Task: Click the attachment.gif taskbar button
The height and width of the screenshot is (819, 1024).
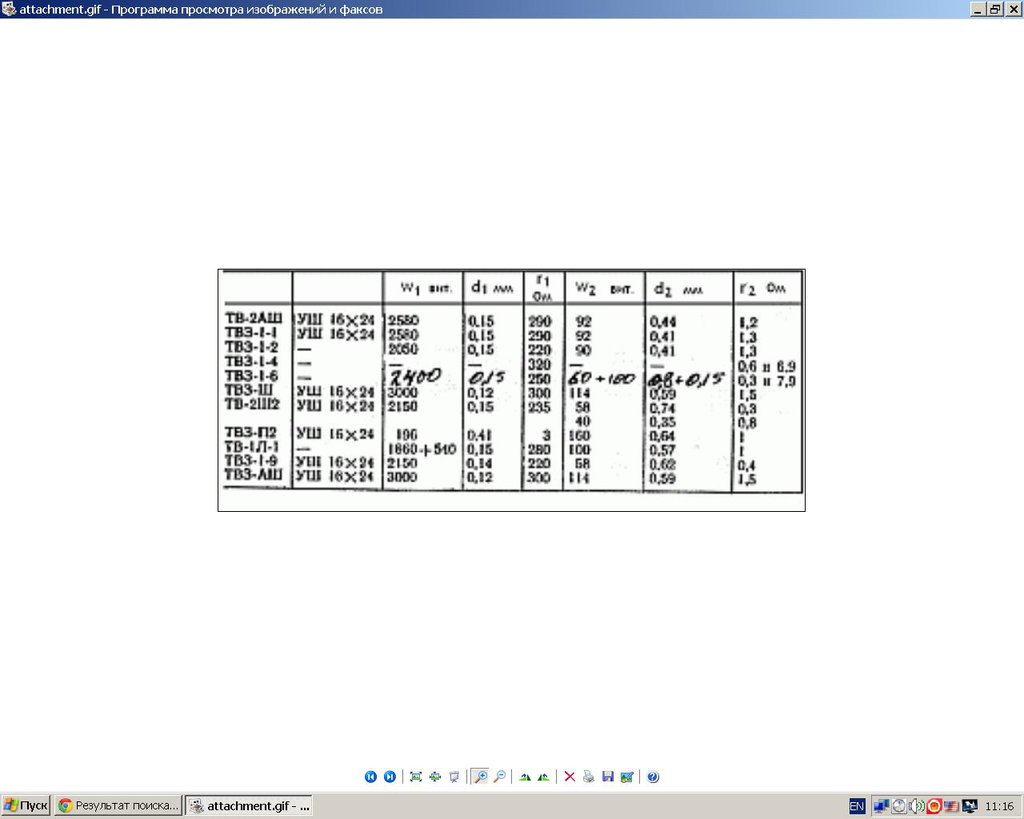Action: tap(250, 805)
